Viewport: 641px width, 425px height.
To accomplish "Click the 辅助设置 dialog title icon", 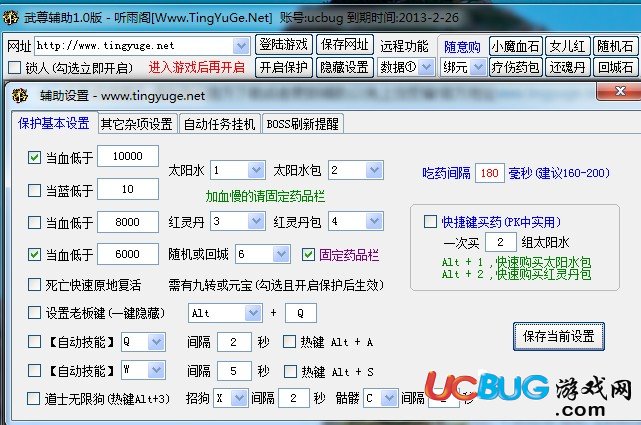I will tap(19, 96).
